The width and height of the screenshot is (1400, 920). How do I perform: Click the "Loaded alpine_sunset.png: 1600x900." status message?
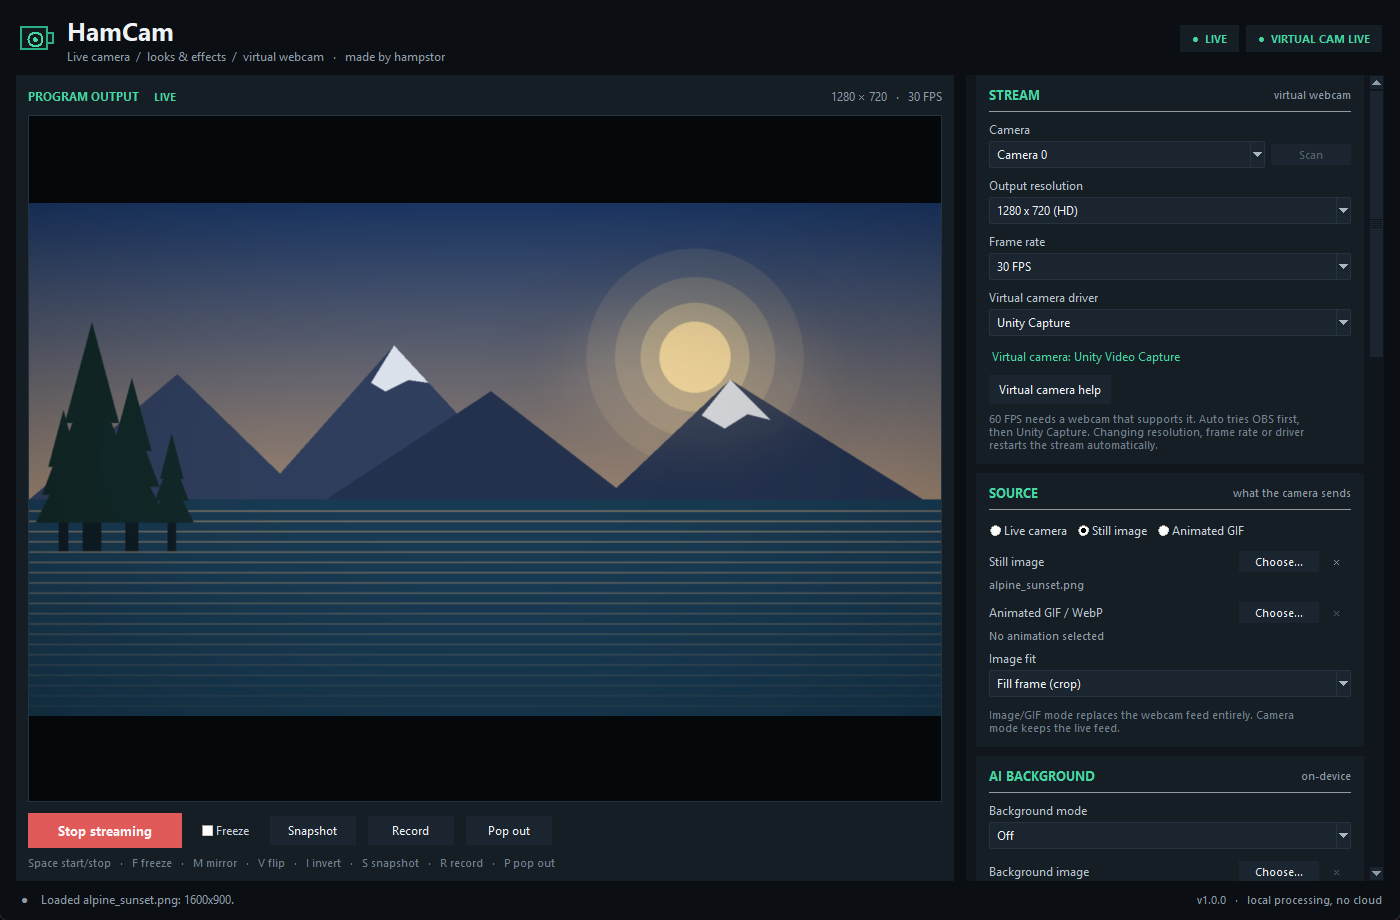pyautogui.click(x=138, y=900)
